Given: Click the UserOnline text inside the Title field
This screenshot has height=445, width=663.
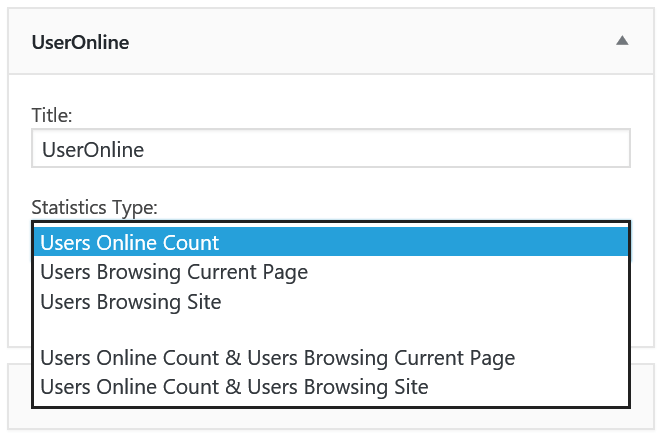Looking at the screenshot, I should (93, 150).
